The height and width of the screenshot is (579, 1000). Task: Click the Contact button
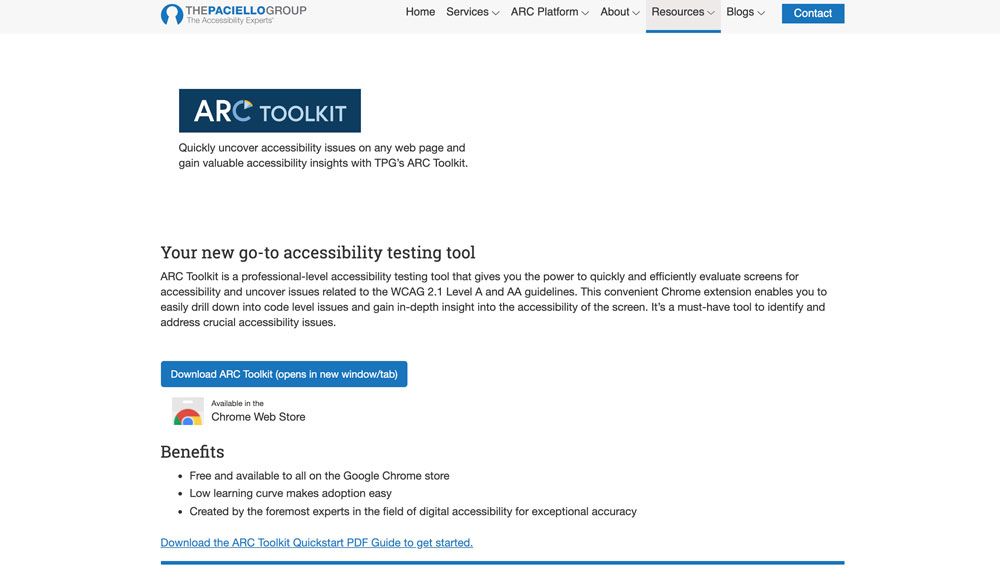coord(812,13)
